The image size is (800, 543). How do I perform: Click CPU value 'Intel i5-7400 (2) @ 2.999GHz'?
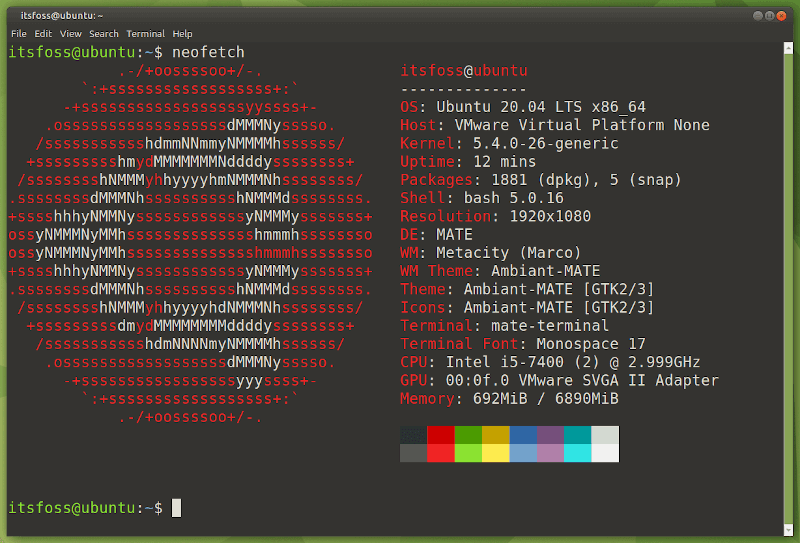pyautogui.click(x=573, y=362)
